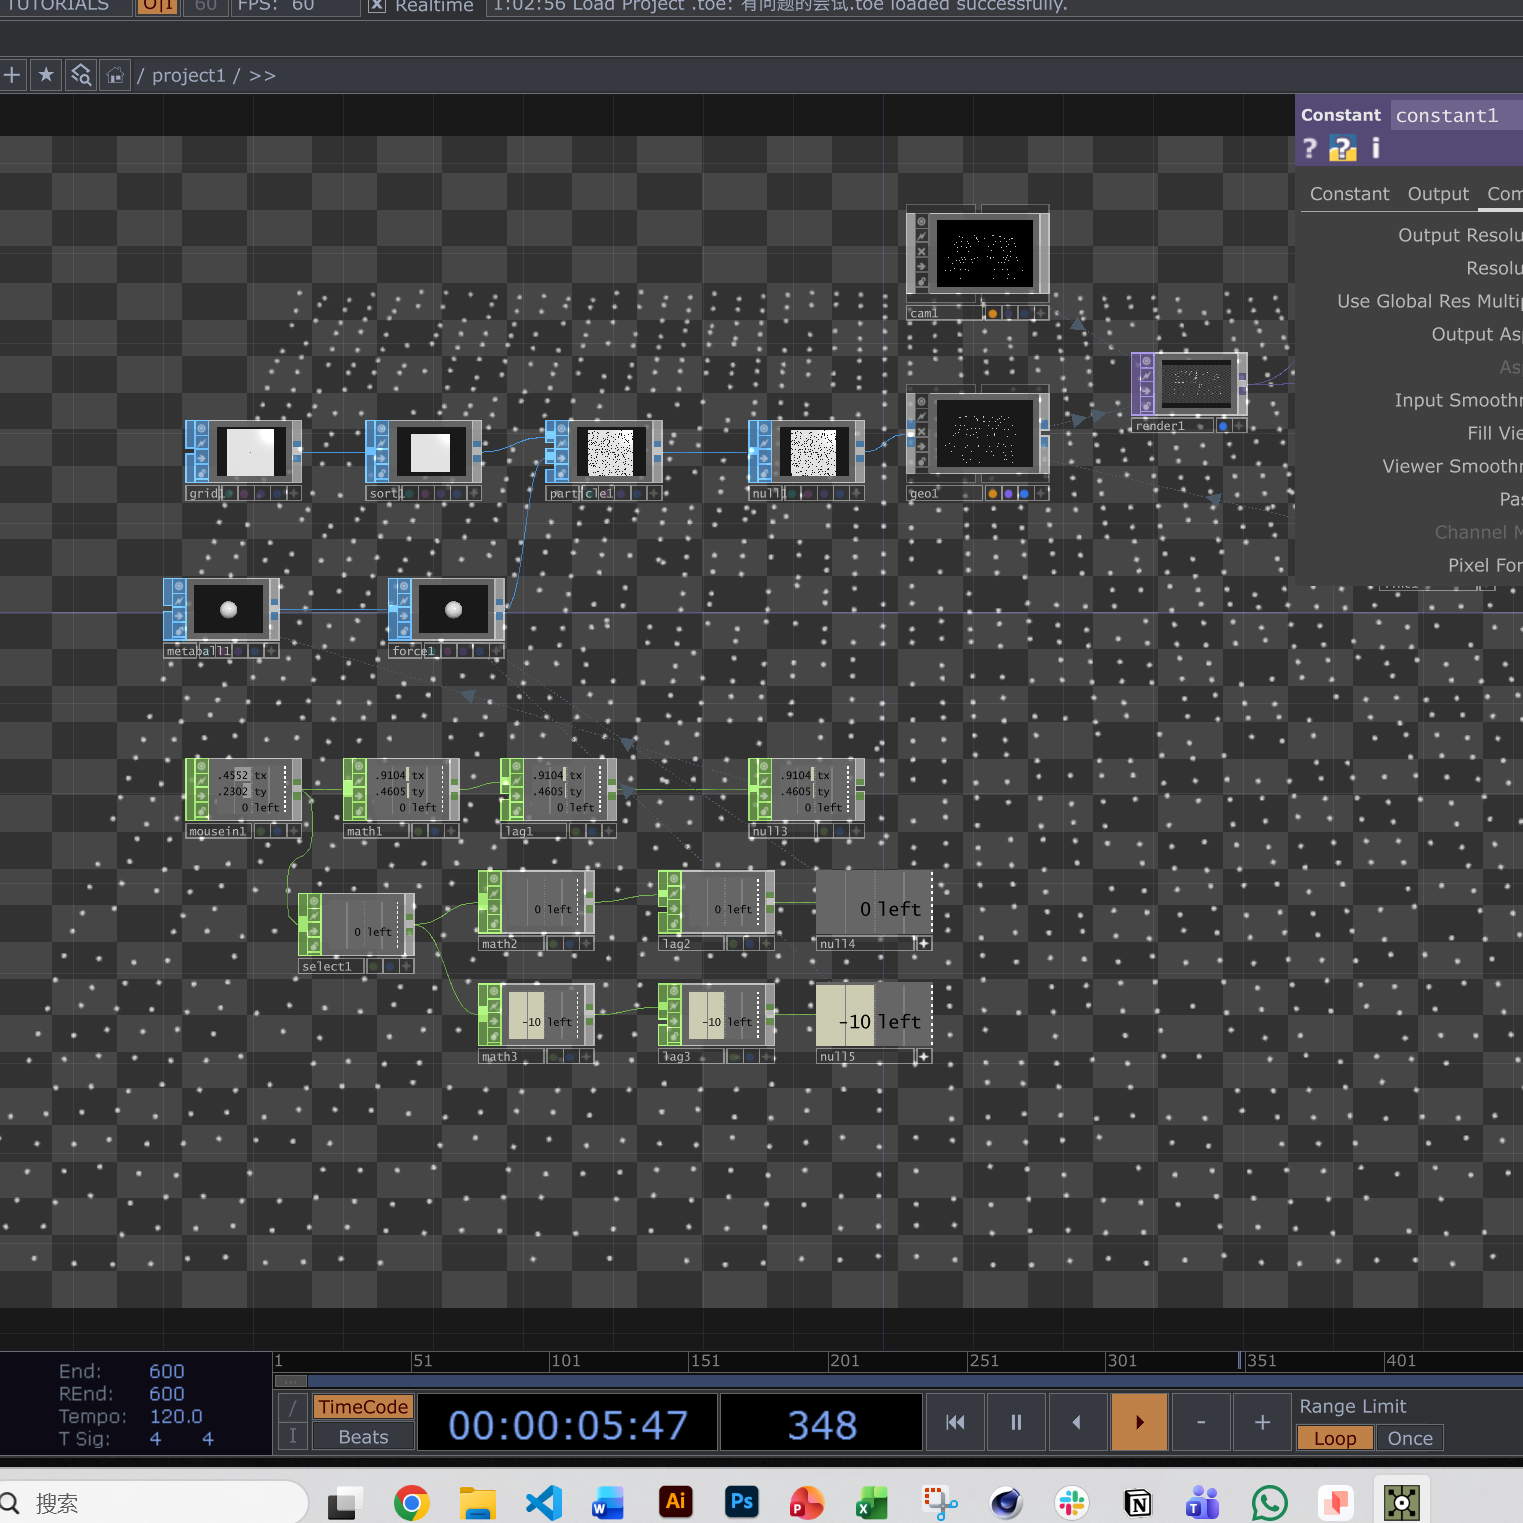Screen dimensions: 1523x1523
Task: Click the plus expander on the null5 node
Action: tap(923, 1056)
